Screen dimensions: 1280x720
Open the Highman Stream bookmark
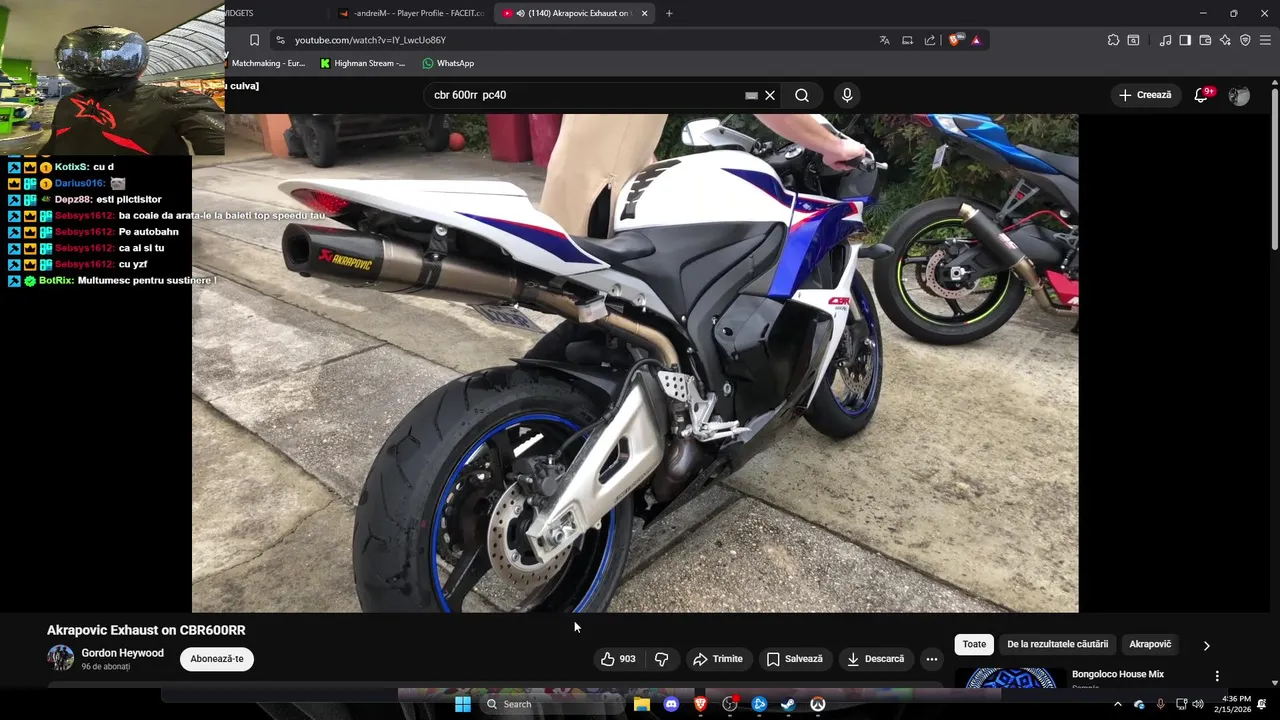[362, 63]
